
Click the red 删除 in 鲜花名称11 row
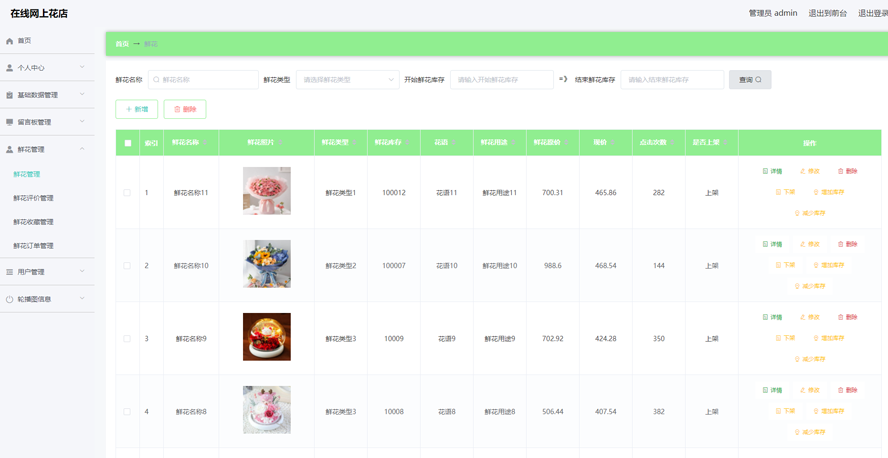[x=847, y=171]
